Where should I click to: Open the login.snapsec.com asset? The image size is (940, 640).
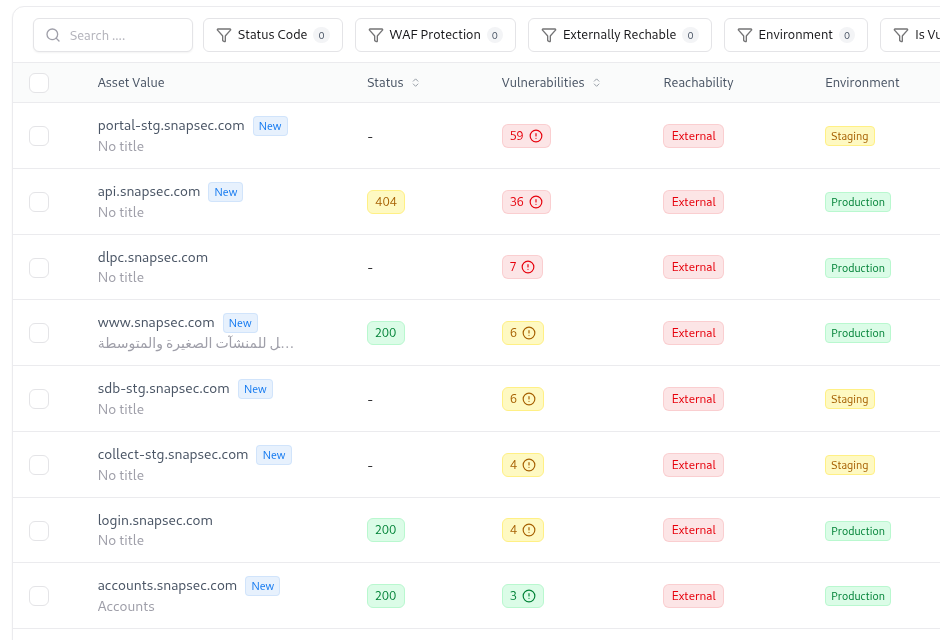(x=155, y=521)
